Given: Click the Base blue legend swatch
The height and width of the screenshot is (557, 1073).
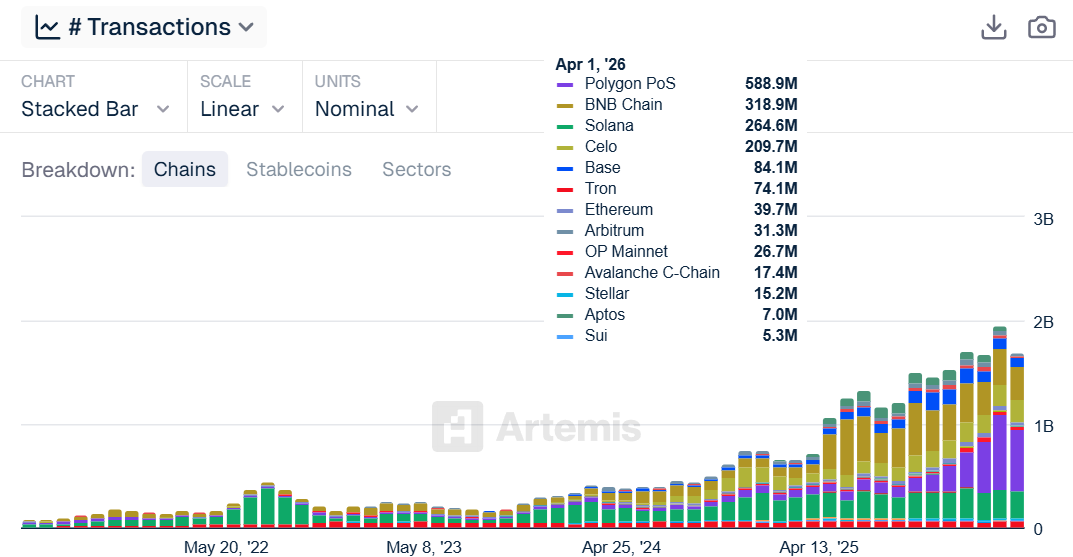Looking at the screenshot, I should click(565, 169).
